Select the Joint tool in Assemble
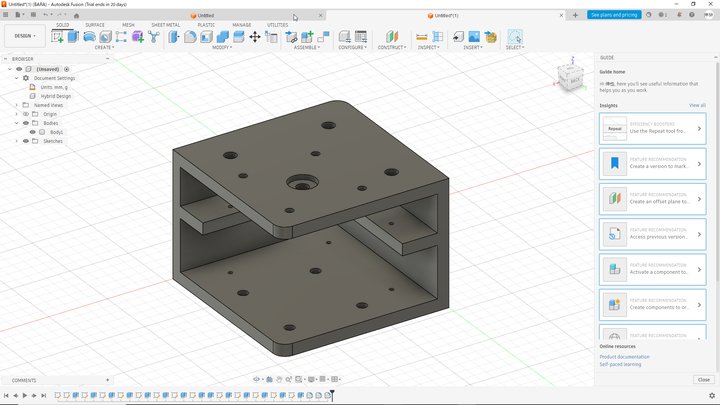Viewport: 720px width, 405px height. (324, 37)
